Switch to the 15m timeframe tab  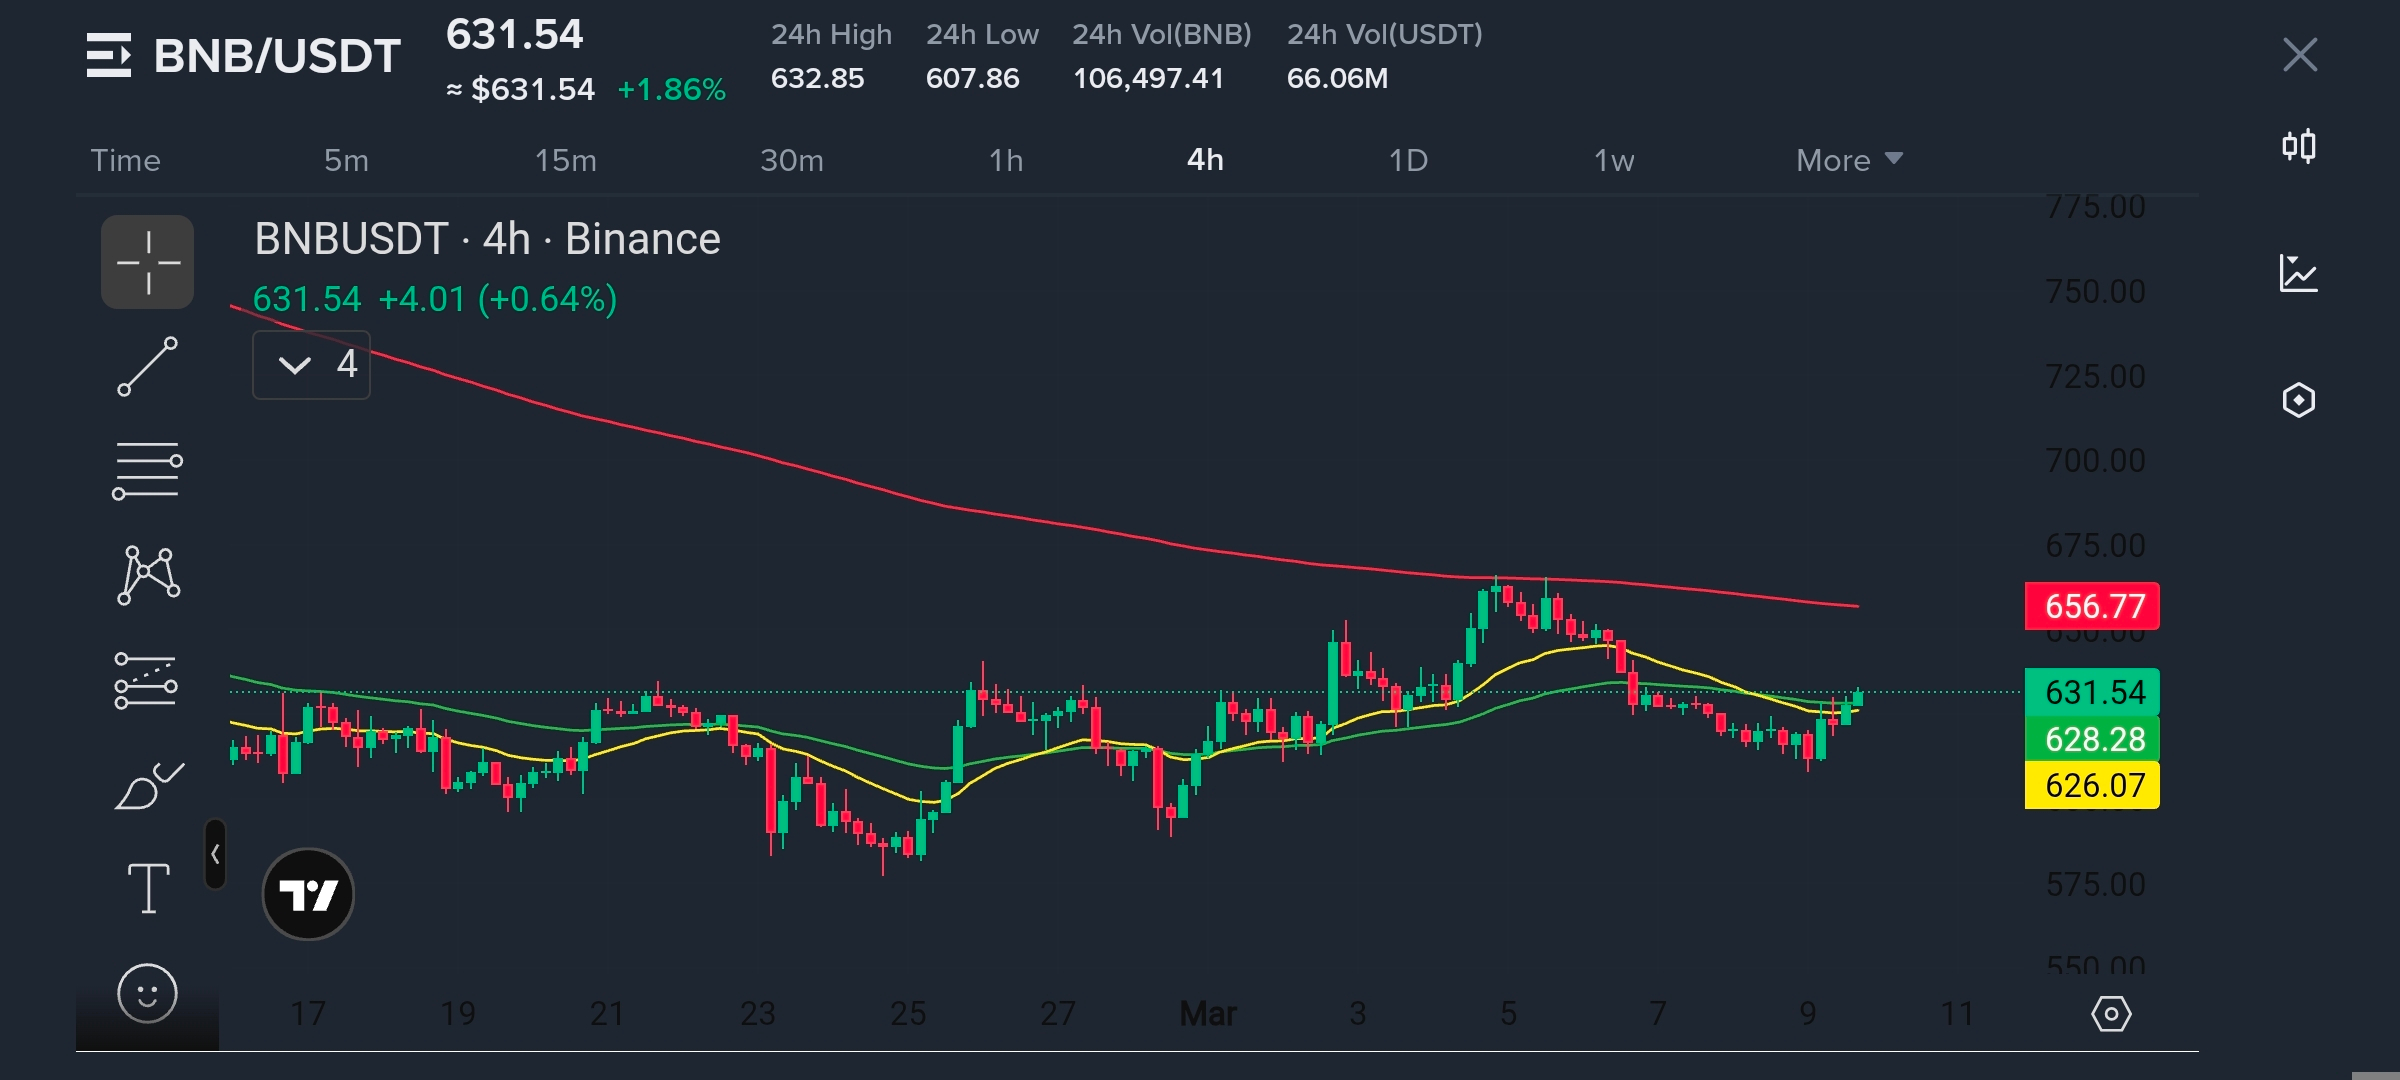tap(565, 160)
